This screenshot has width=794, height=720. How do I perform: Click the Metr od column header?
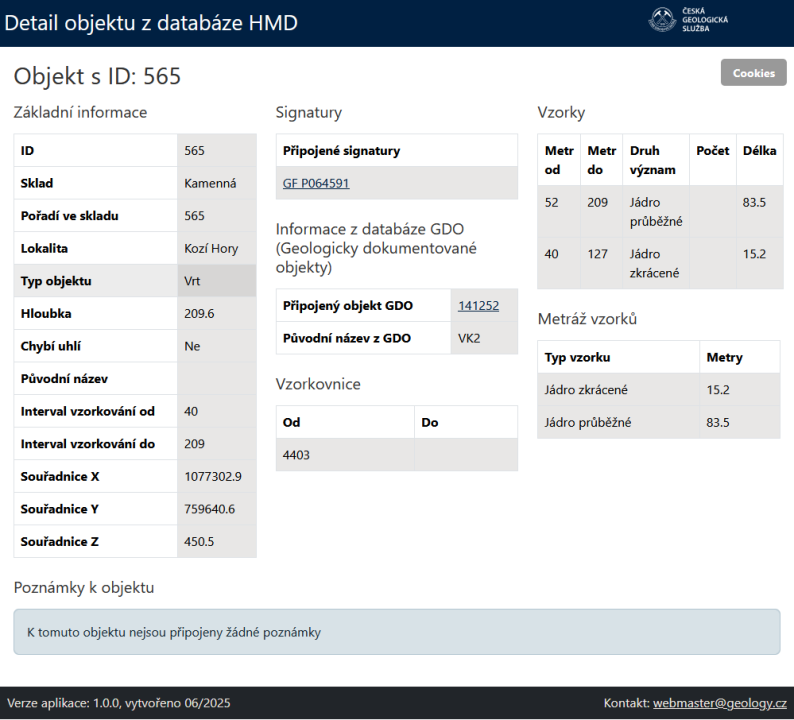click(x=558, y=160)
